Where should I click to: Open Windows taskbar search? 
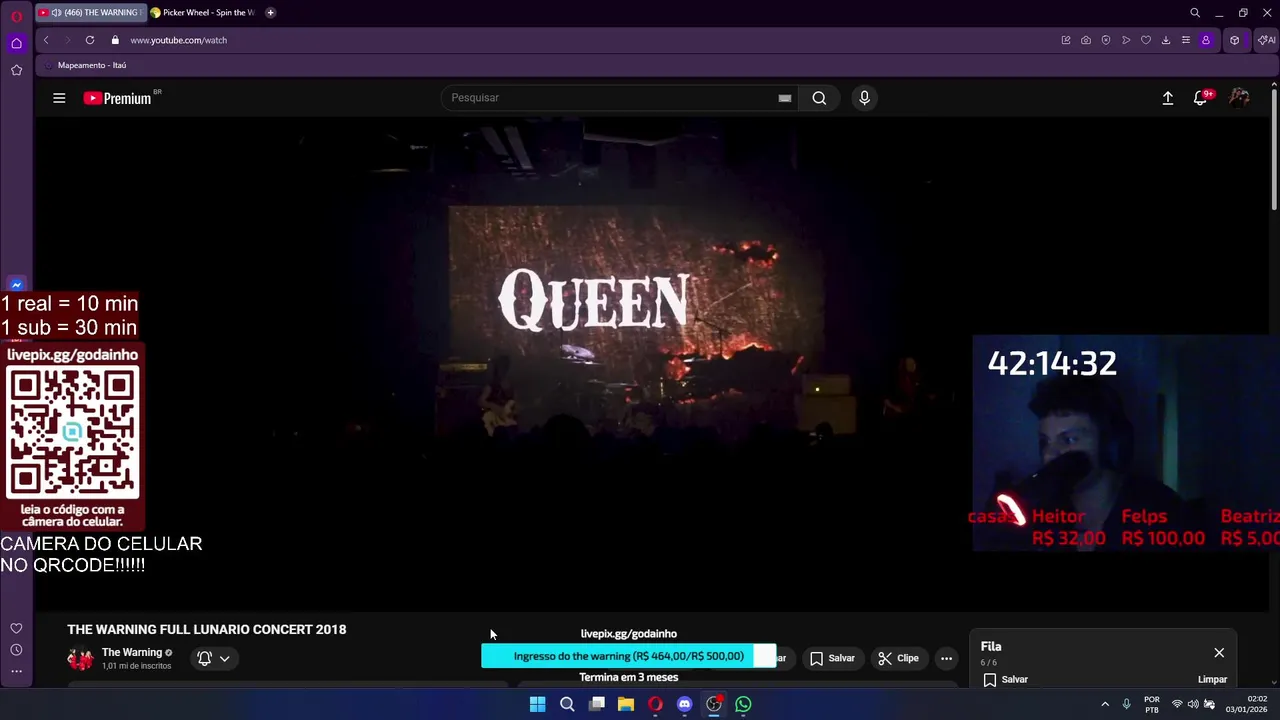(567, 704)
